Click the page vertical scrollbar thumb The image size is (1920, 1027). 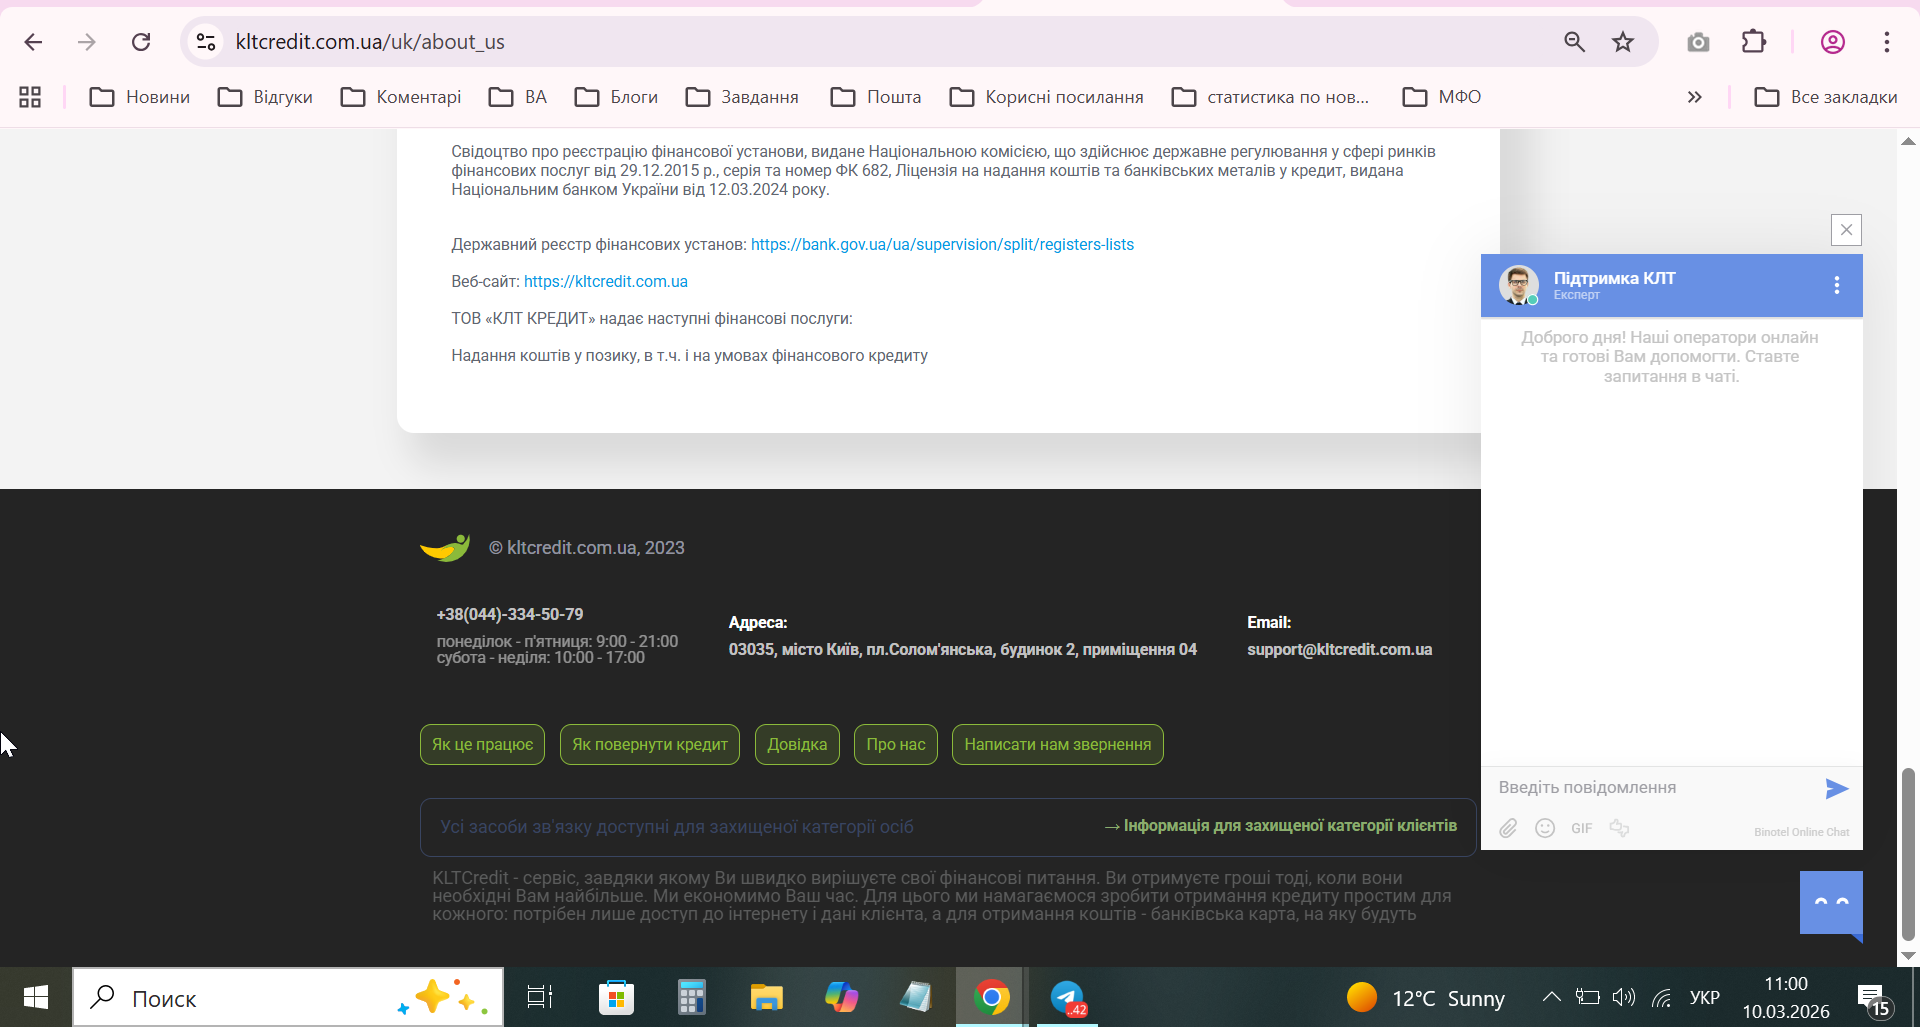(x=1908, y=855)
